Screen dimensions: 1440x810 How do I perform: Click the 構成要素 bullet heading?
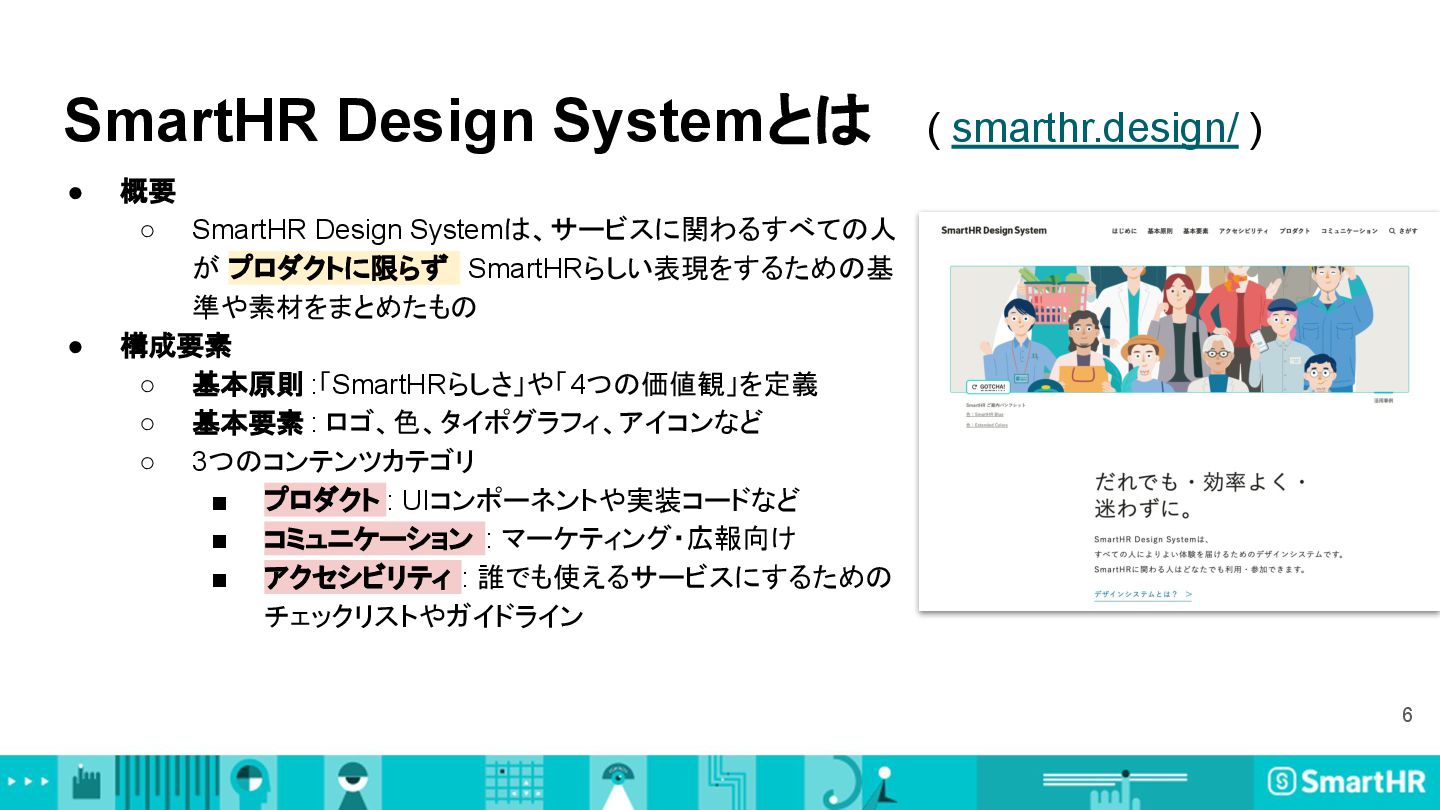coord(176,346)
